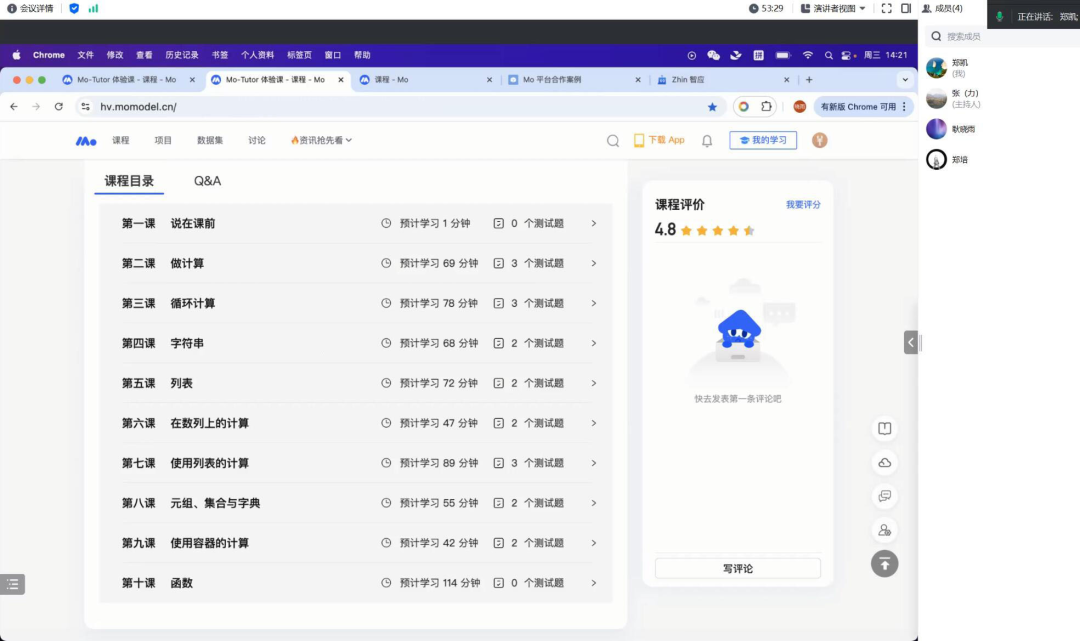Click the back-to-top arrow button
The height and width of the screenshot is (641, 1080).
pyautogui.click(x=884, y=564)
